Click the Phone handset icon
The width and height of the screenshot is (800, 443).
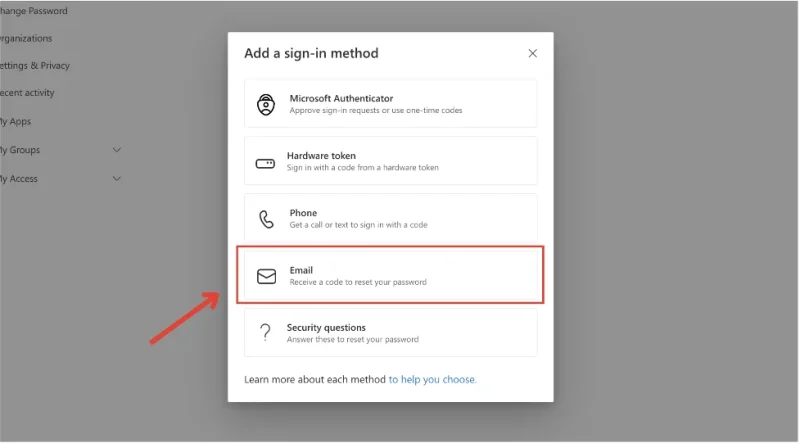point(266,219)
